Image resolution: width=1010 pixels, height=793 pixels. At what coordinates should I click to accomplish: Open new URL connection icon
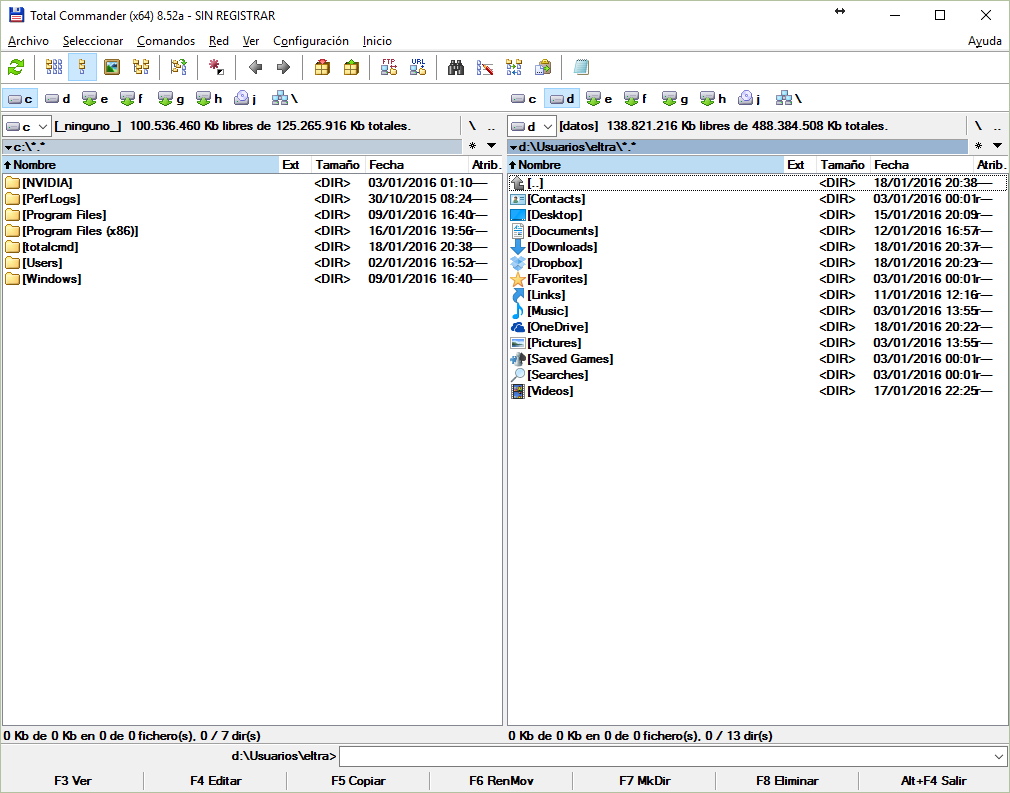tap(418, 67)
